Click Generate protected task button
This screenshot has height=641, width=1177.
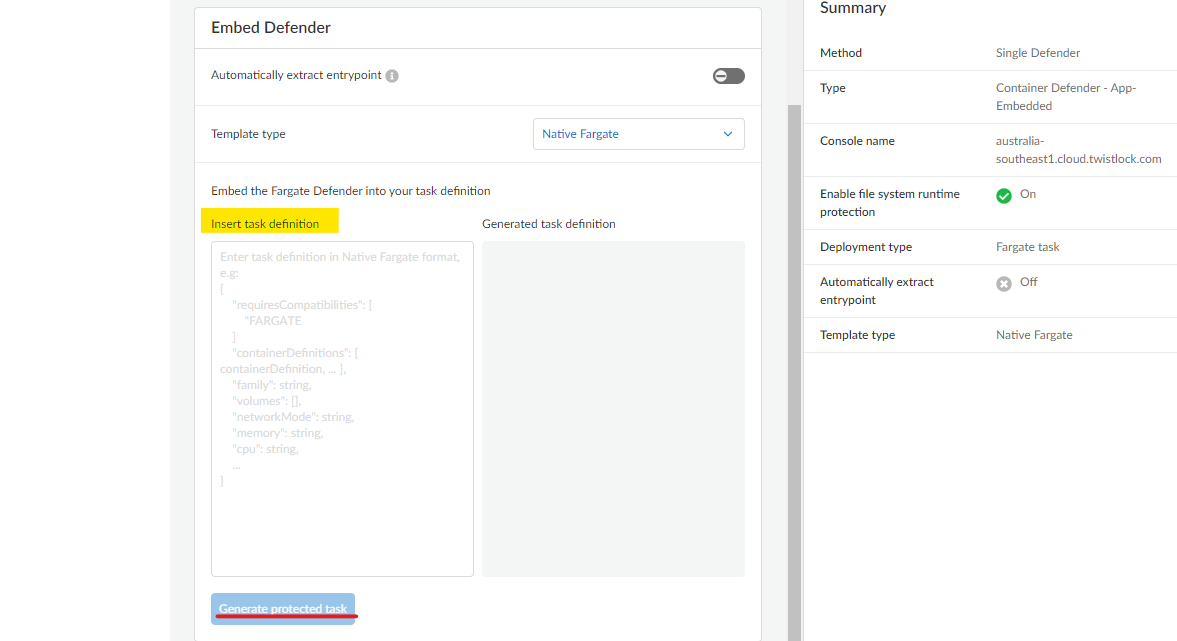tap(283, 609)
